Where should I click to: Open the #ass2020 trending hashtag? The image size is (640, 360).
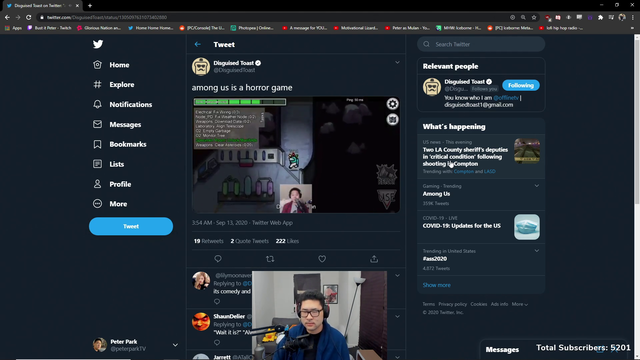pos(435,259)
